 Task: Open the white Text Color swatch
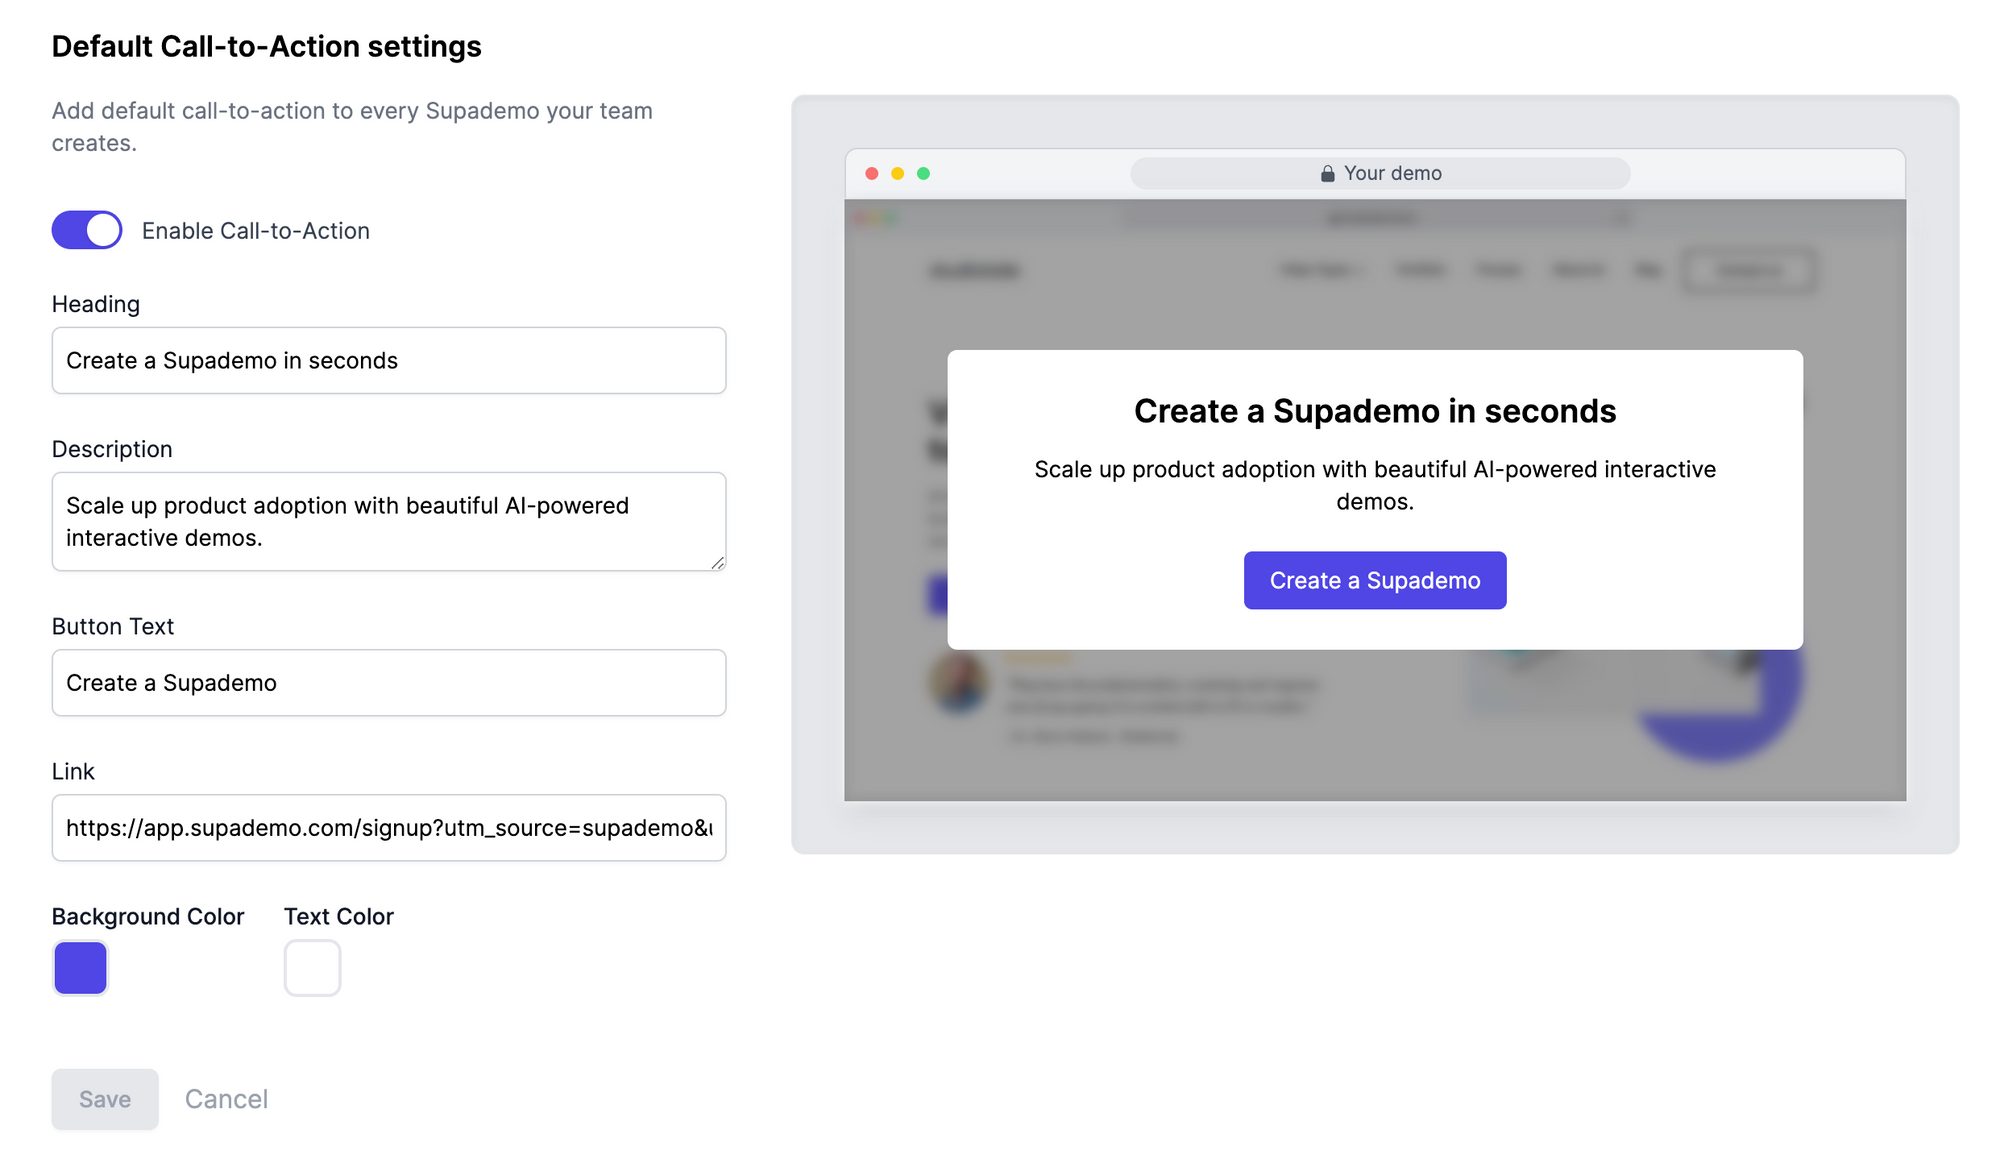[312, 968]
